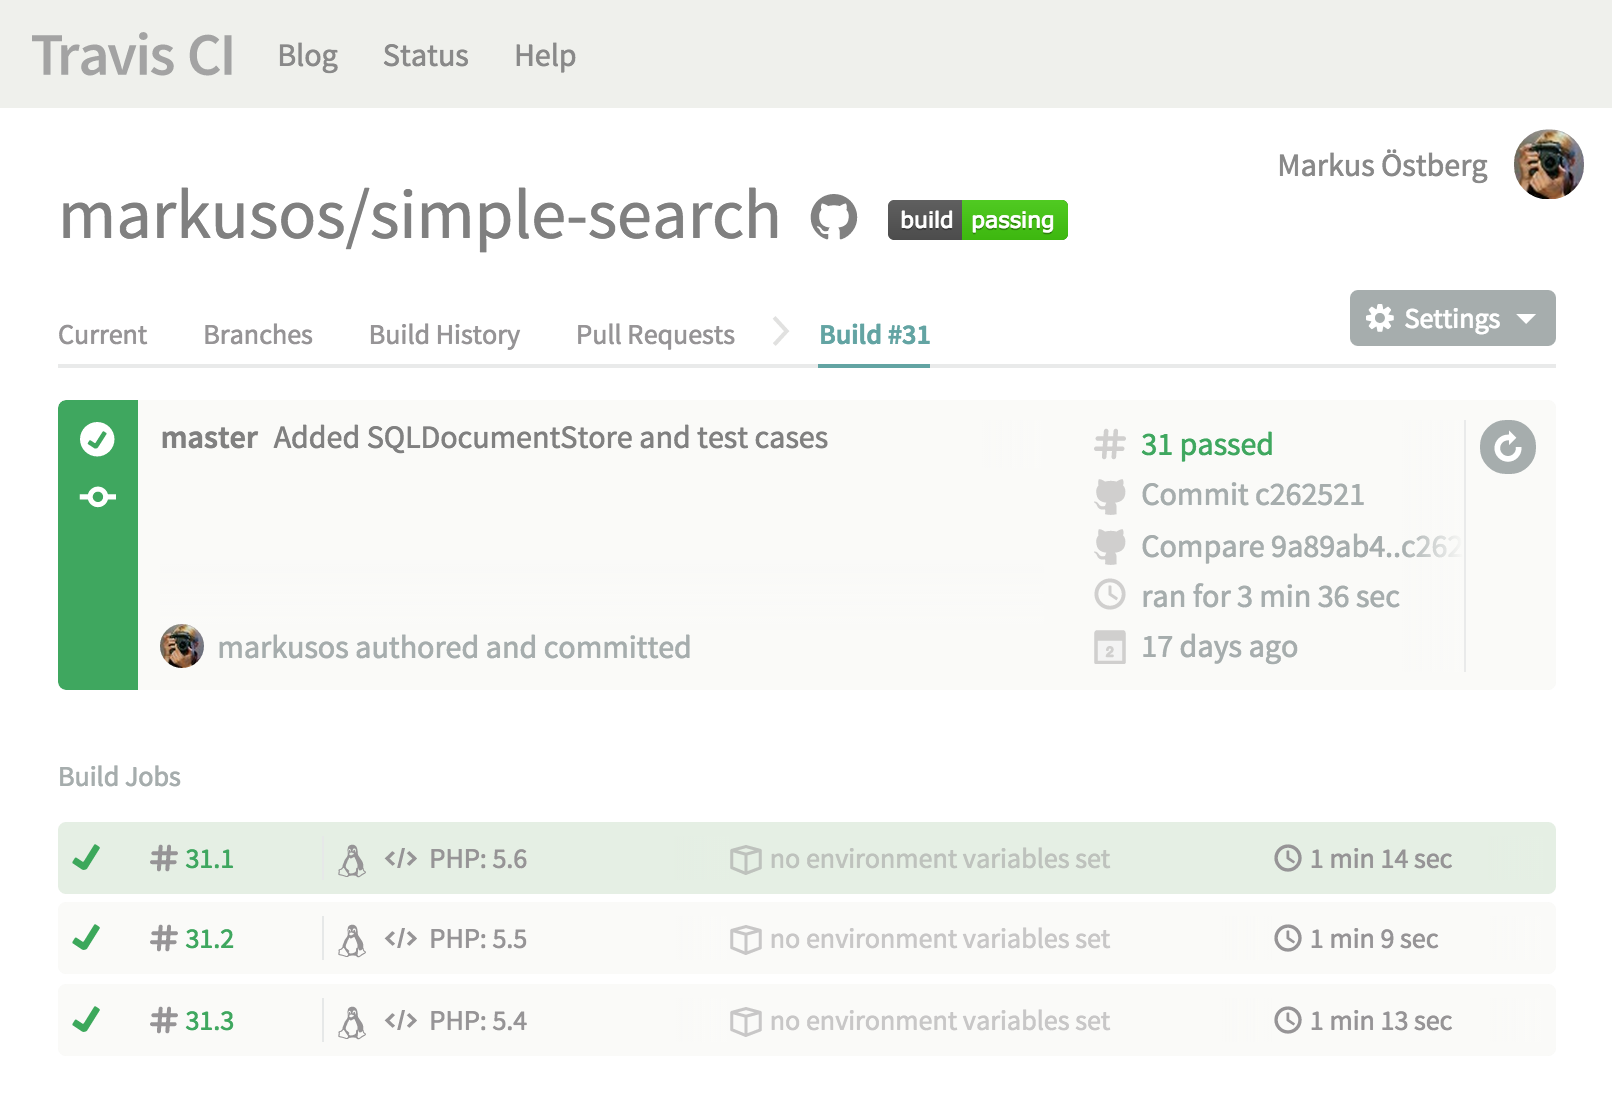Switch to the Branches tab

tap(258, 334)
